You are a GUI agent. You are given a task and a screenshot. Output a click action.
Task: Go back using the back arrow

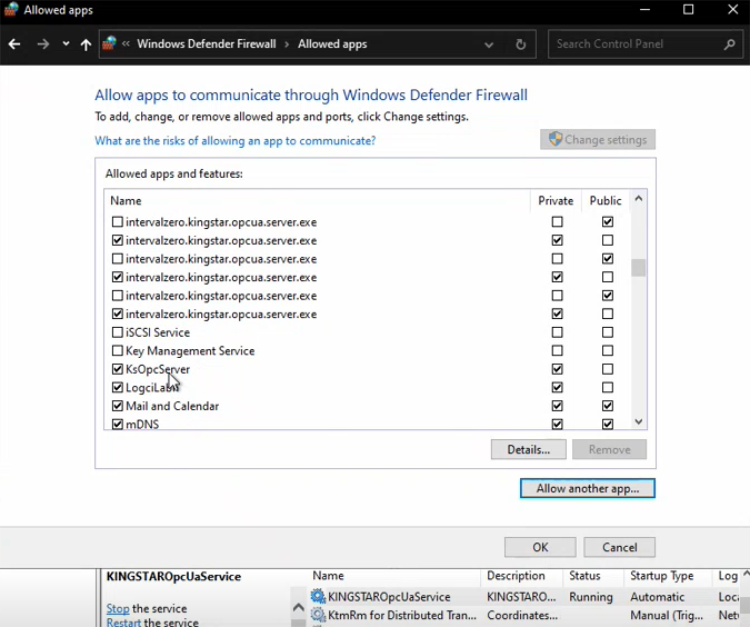point(14,44)
